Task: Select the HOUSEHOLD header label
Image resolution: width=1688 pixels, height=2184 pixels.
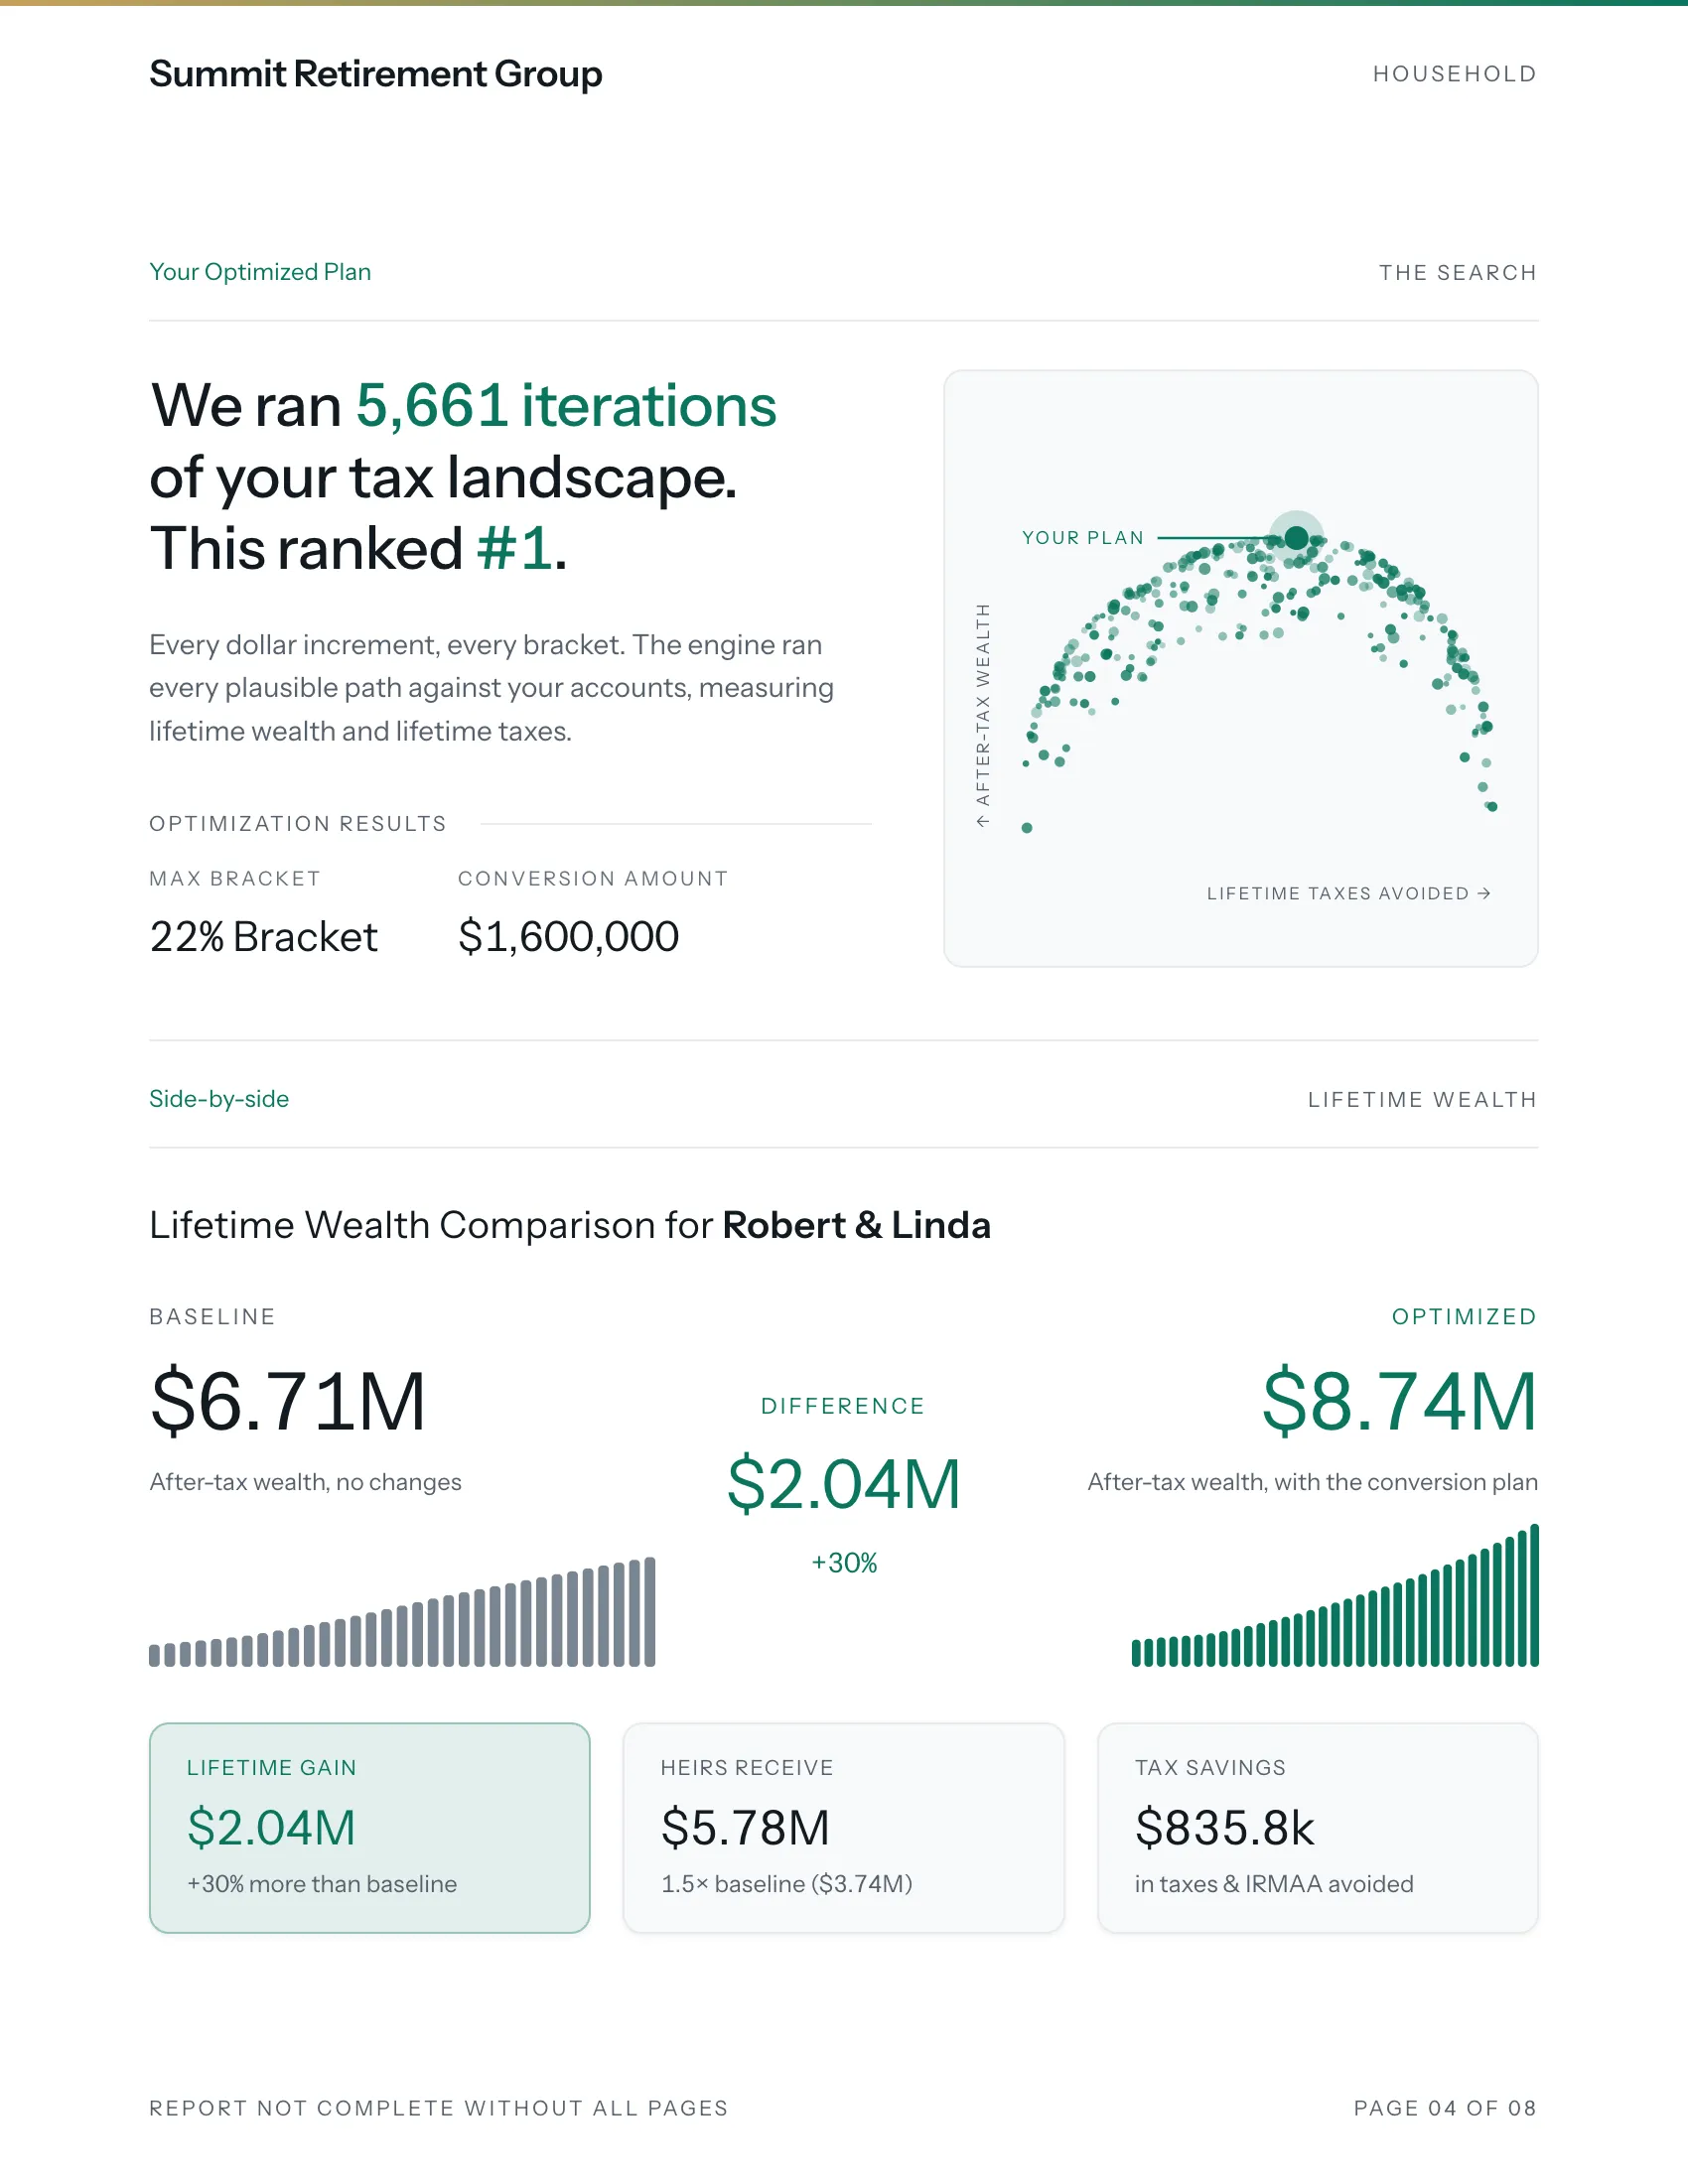Action: click(1454, 74)
